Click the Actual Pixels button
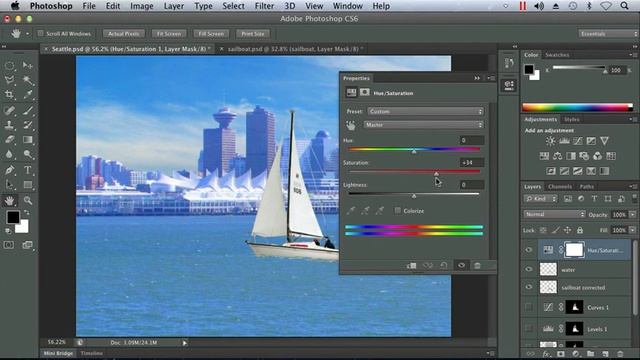This screenshot has width=640, height=360. (x=124, y=34)
